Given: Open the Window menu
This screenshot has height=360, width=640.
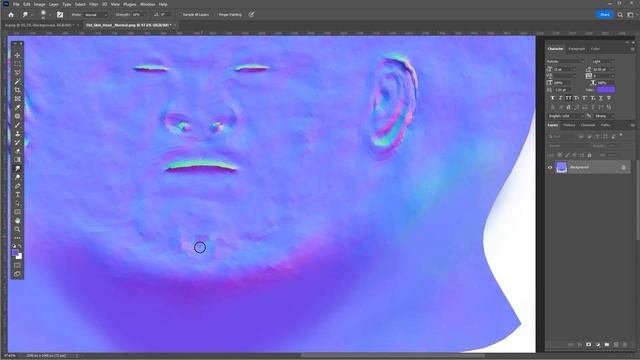Looking at the screenshot, I should point(147,4).
